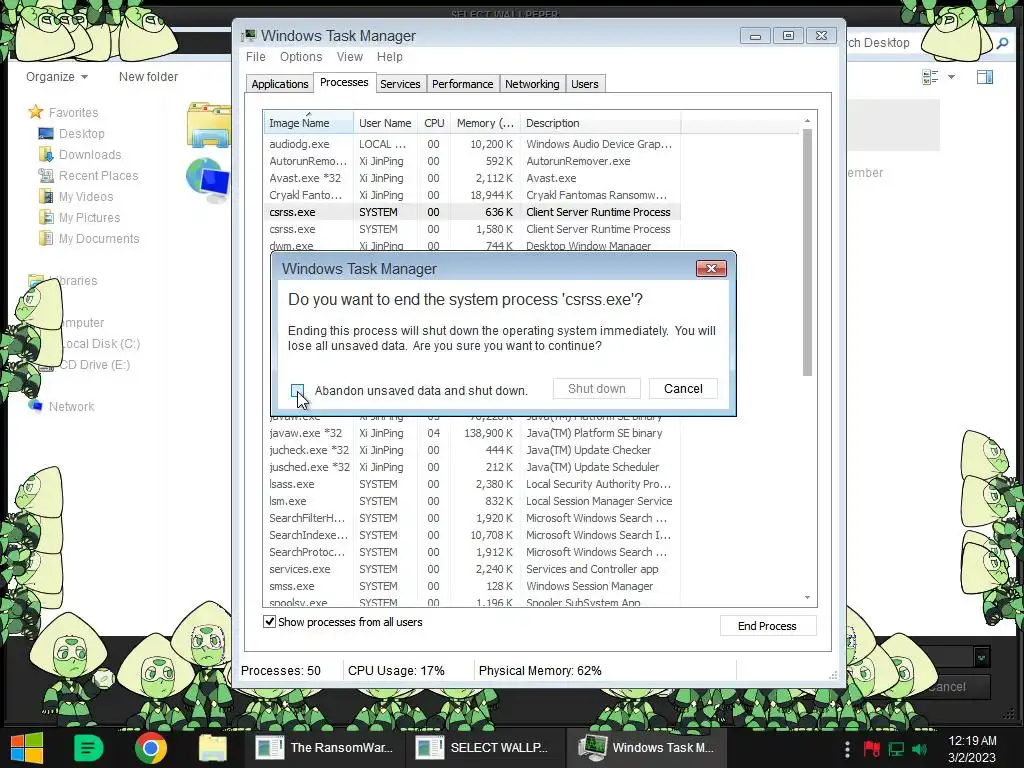Switch to the SELECT WALLP... taskbar window
Image resolution: width=1024 pixels, height=768 pixels.
tap(485, 747)
